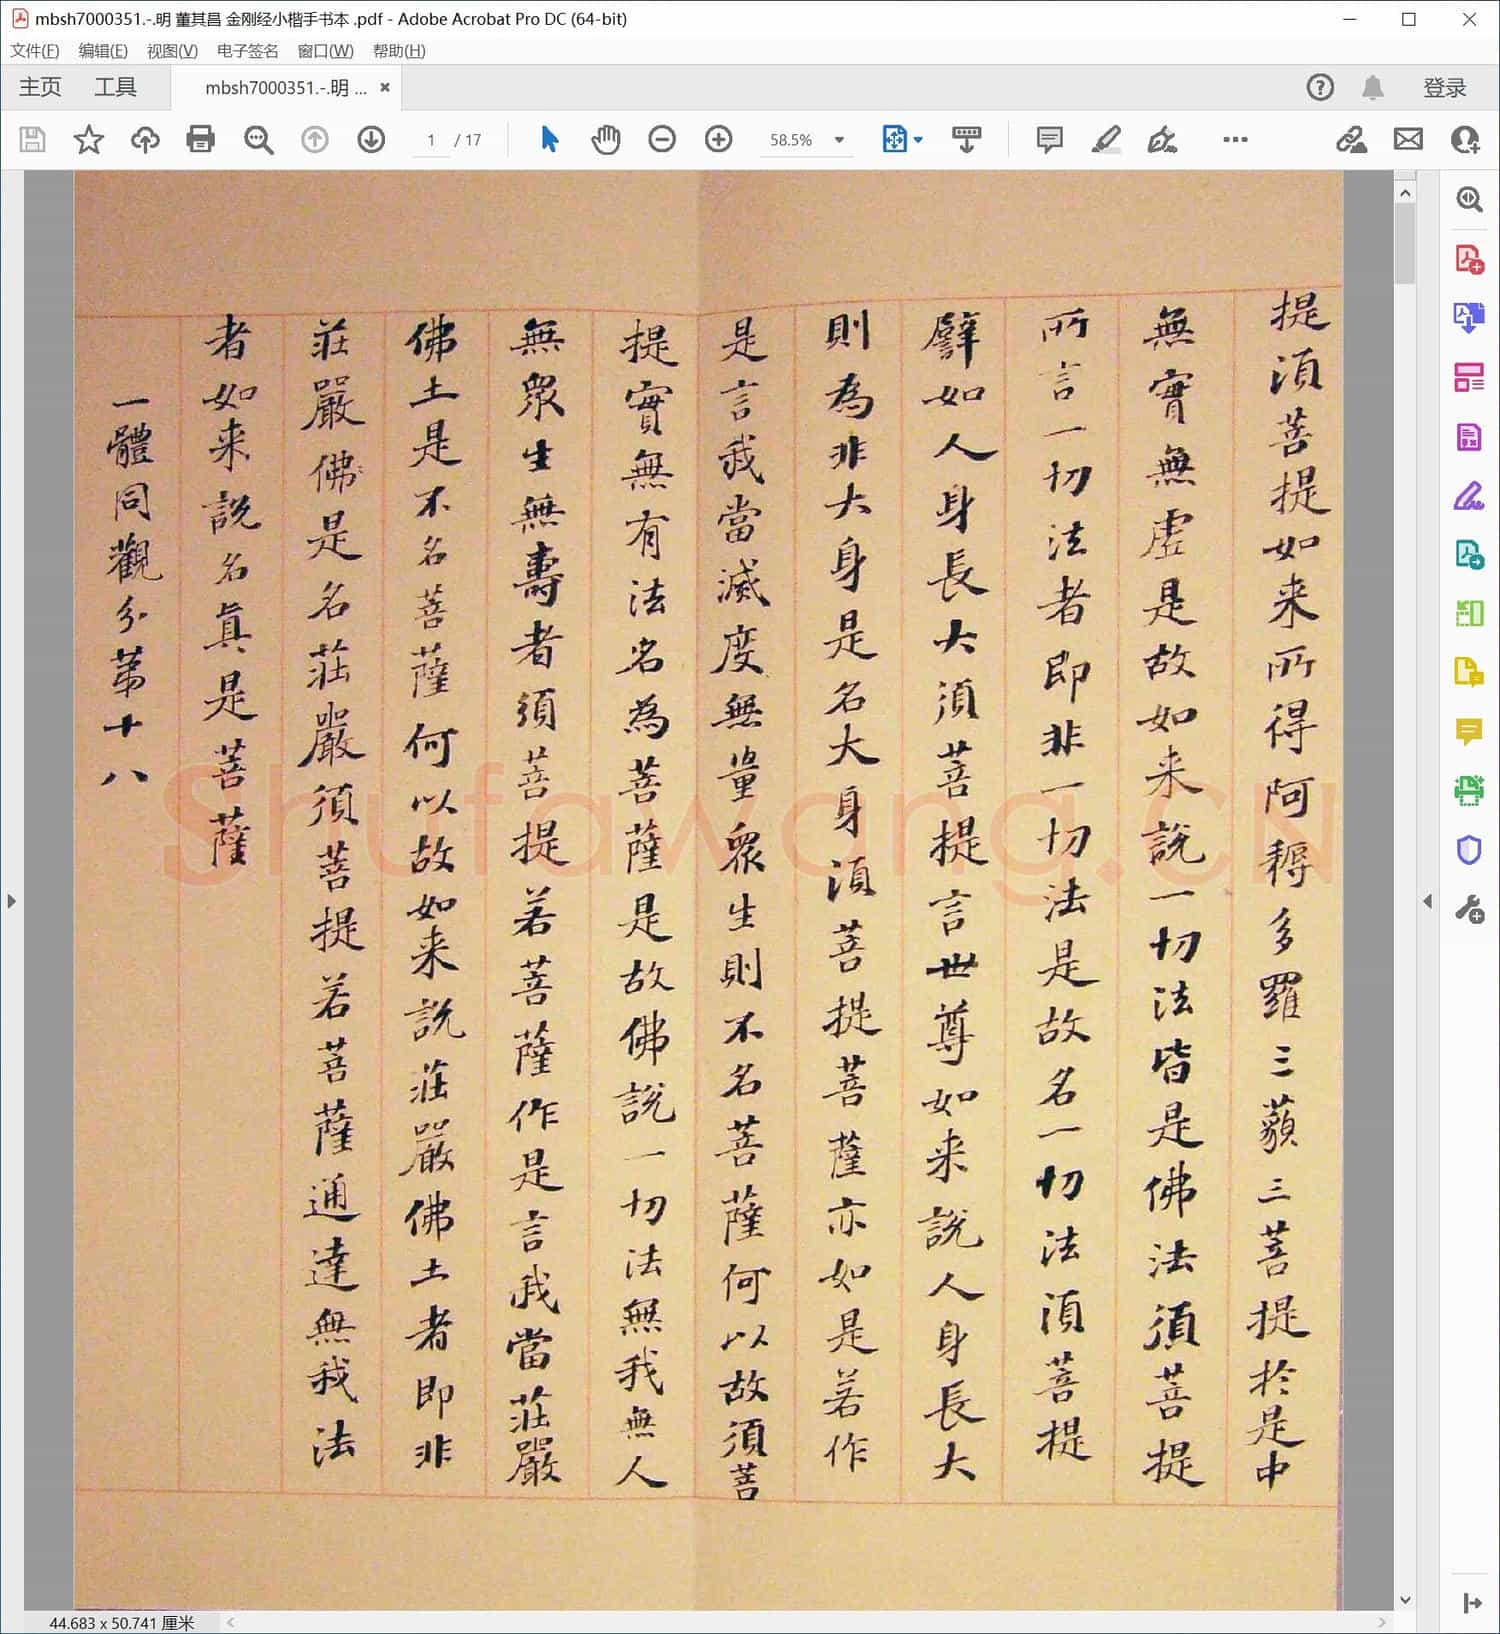Open Export PDF tool in right pane

click(x=1469, y=318)
